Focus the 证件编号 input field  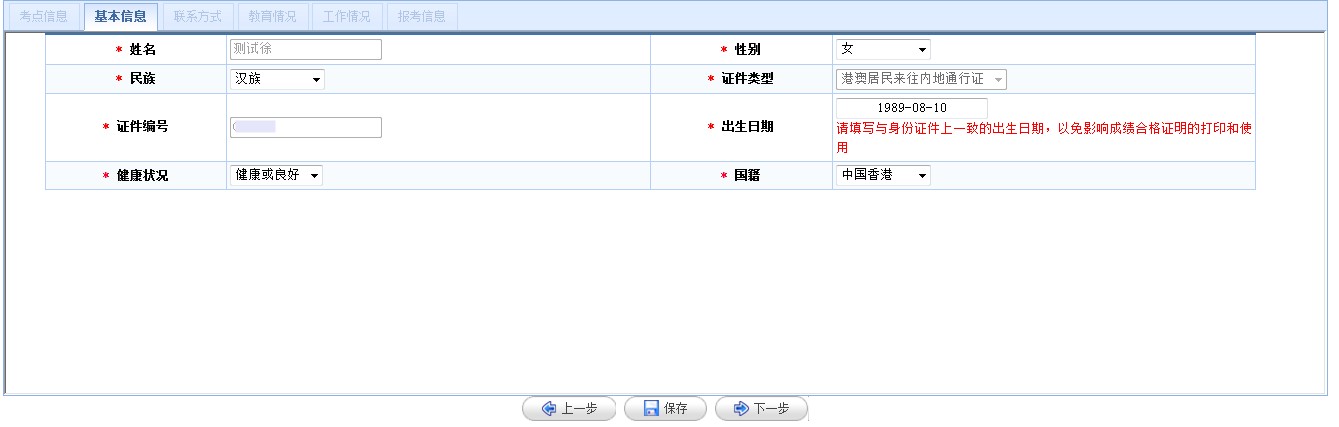point(305,127)
